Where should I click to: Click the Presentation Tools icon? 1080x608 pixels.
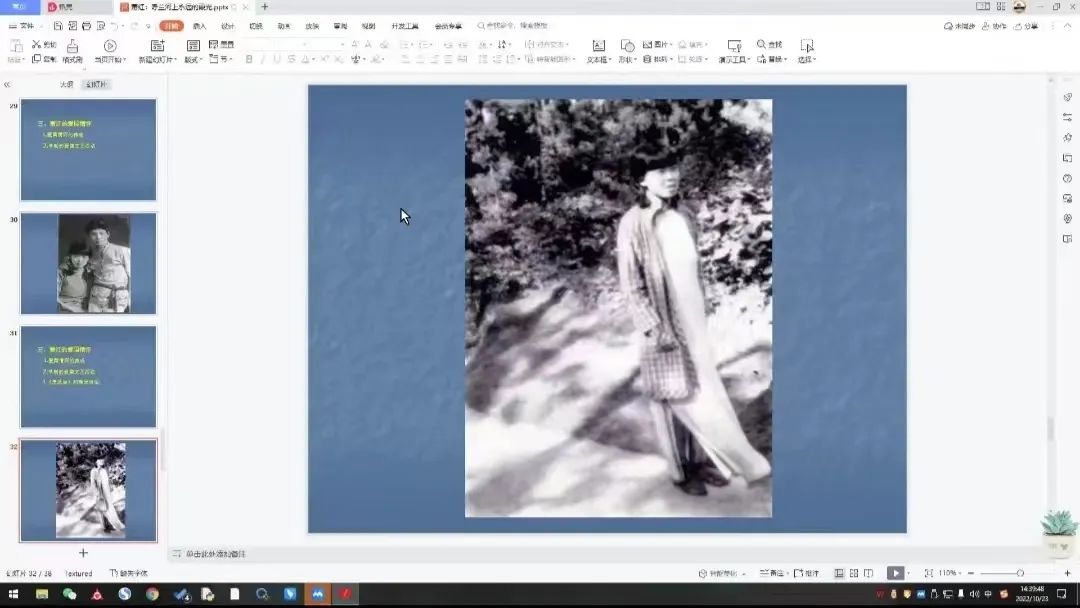tap(734, 46)
